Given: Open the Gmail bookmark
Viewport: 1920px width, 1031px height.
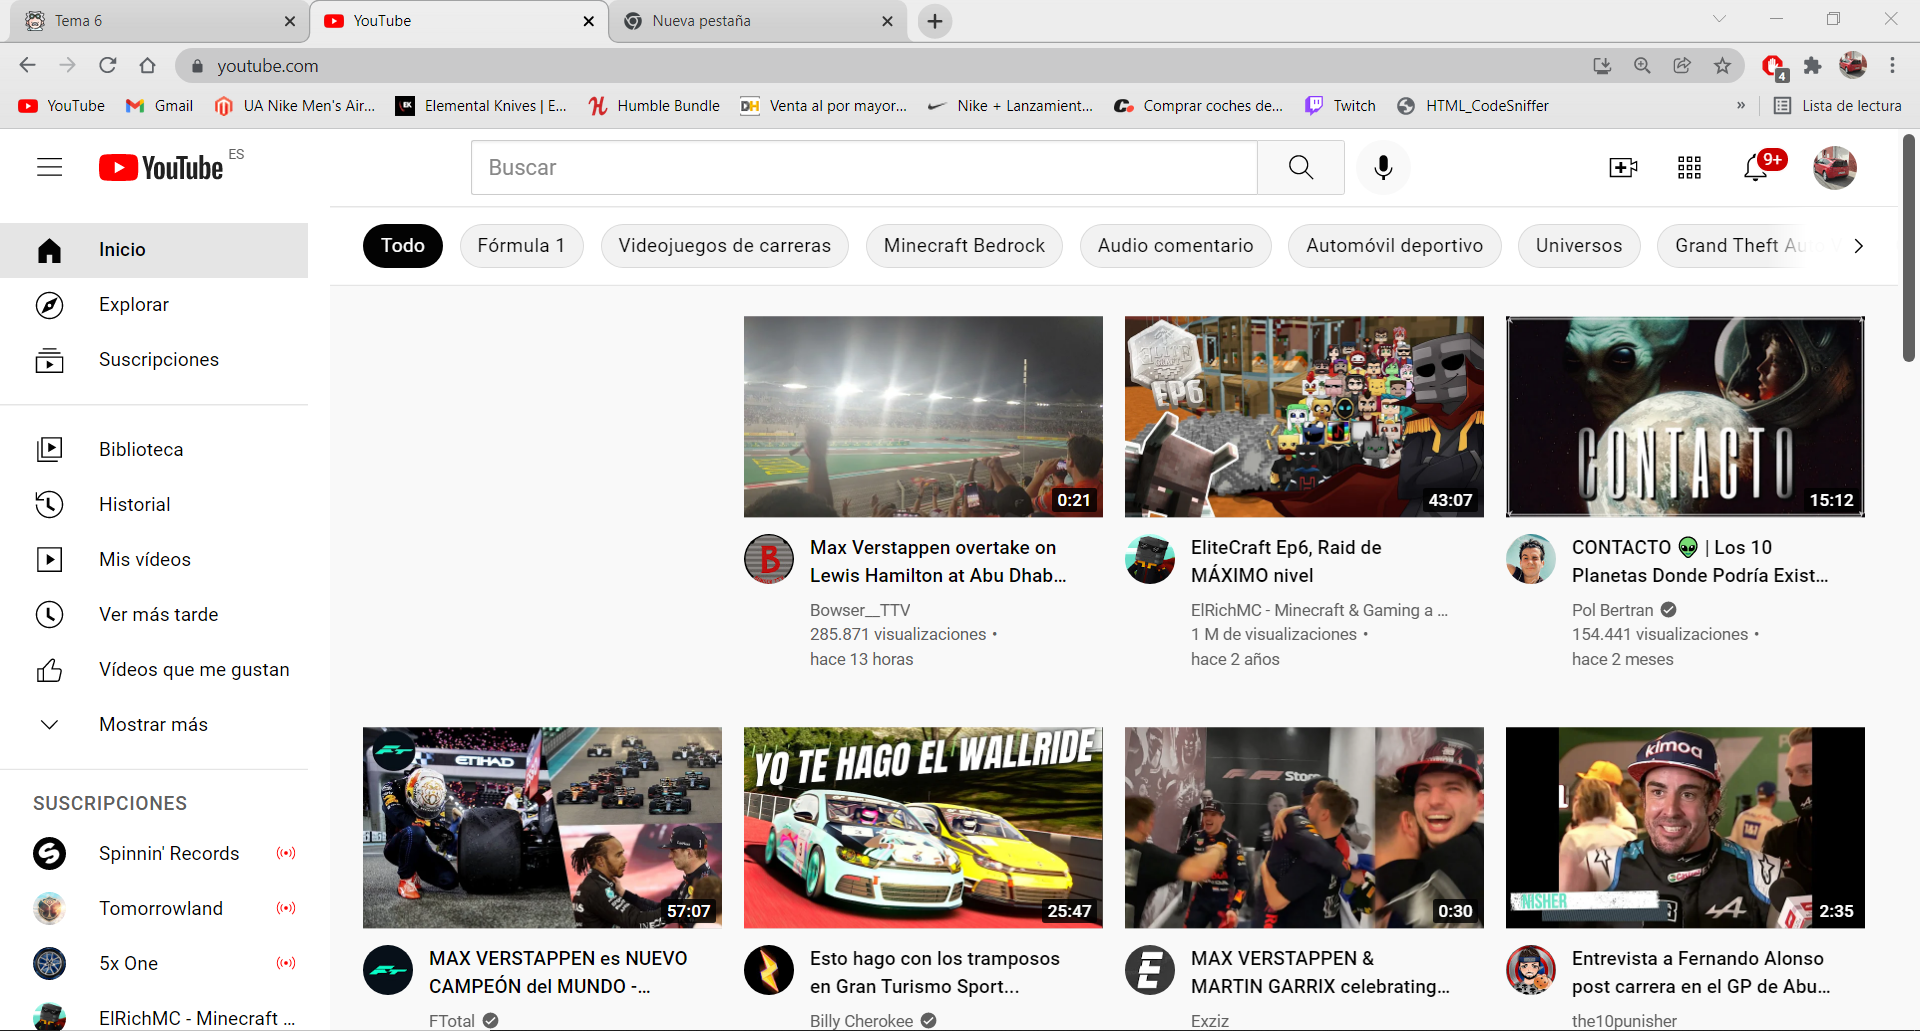Looking at the screenshot, I should click(159, 105).
